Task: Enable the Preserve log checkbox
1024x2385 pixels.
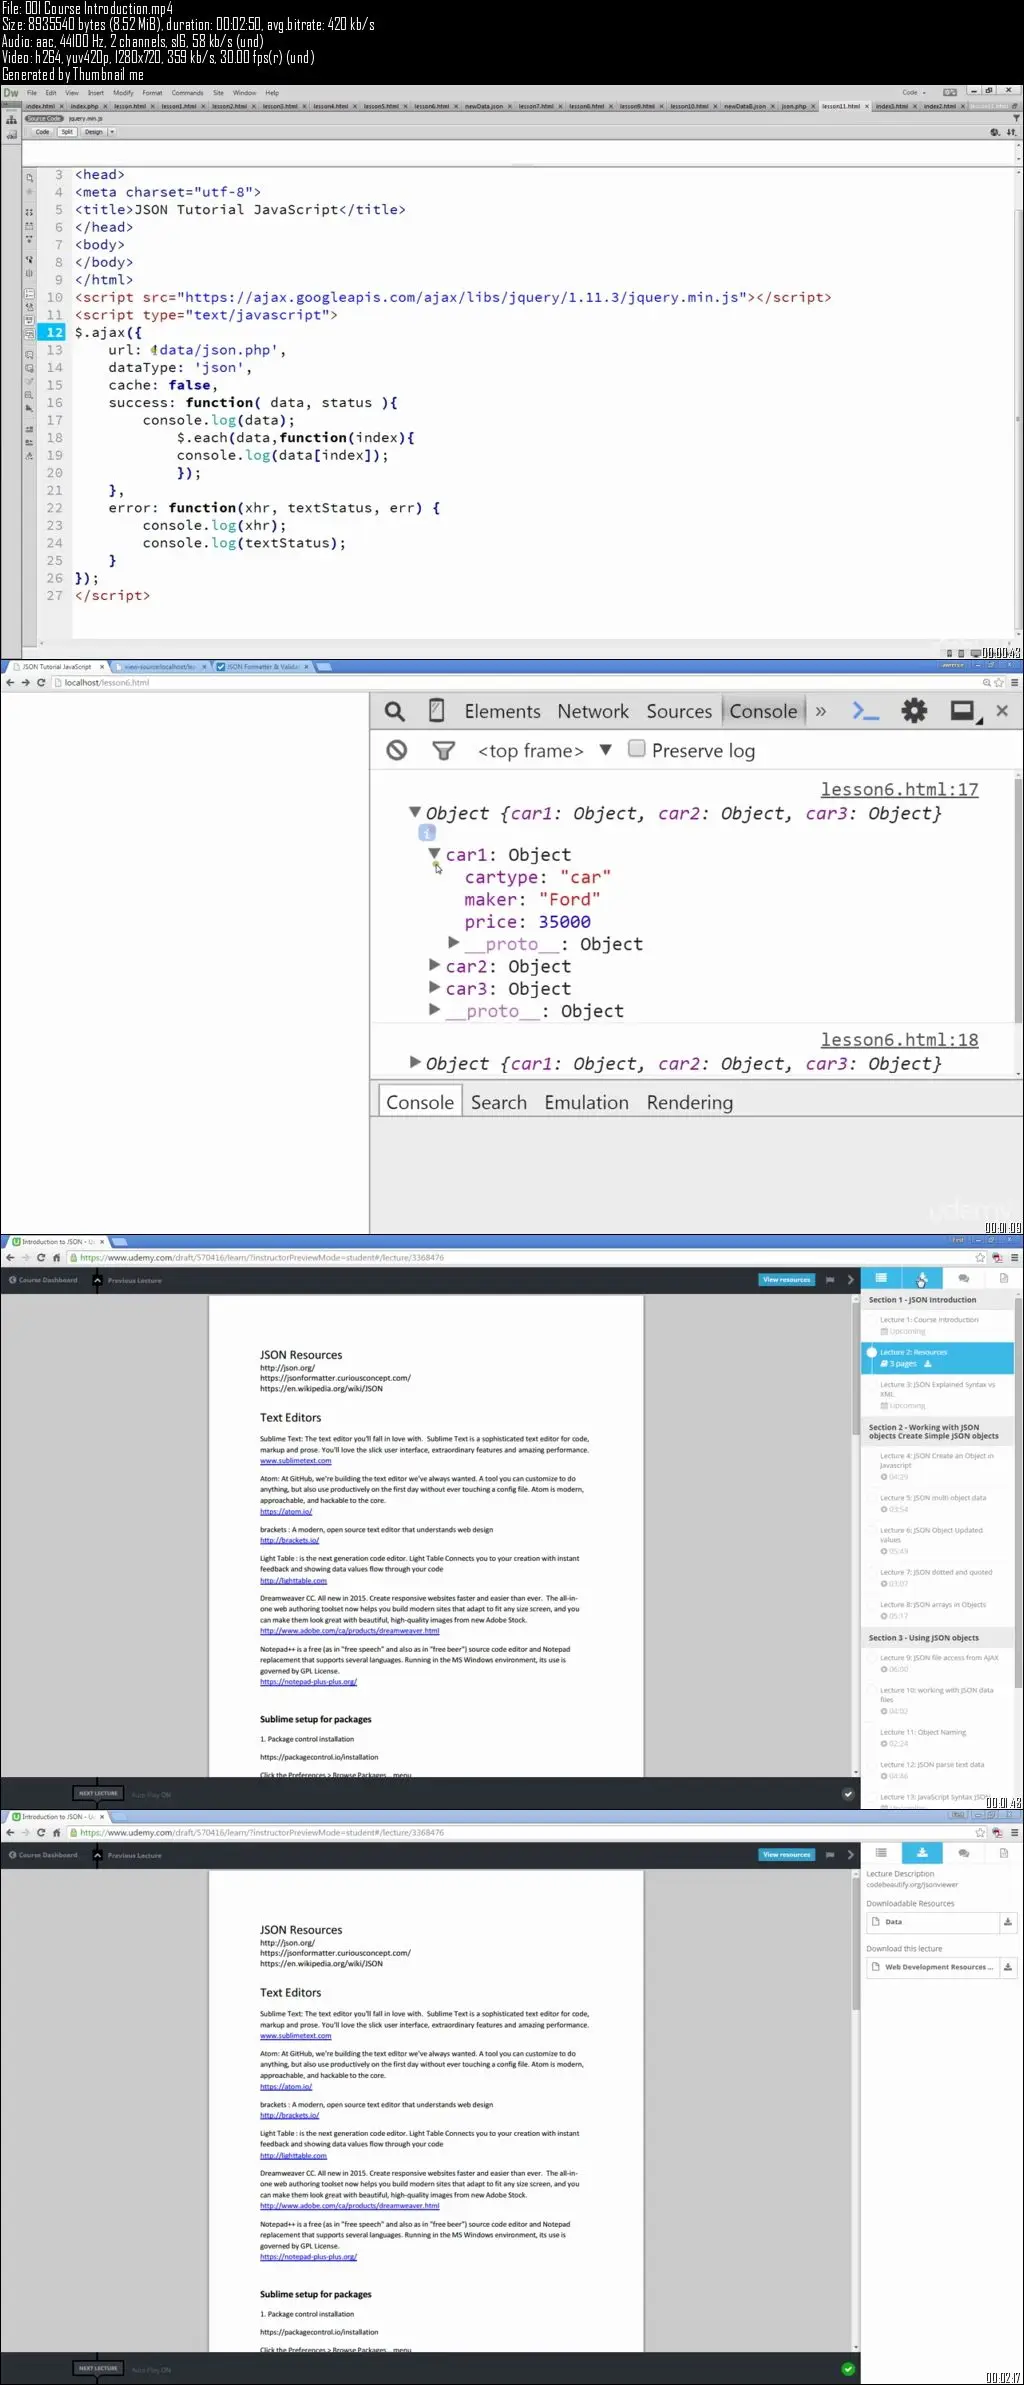Action: [636, 749]
